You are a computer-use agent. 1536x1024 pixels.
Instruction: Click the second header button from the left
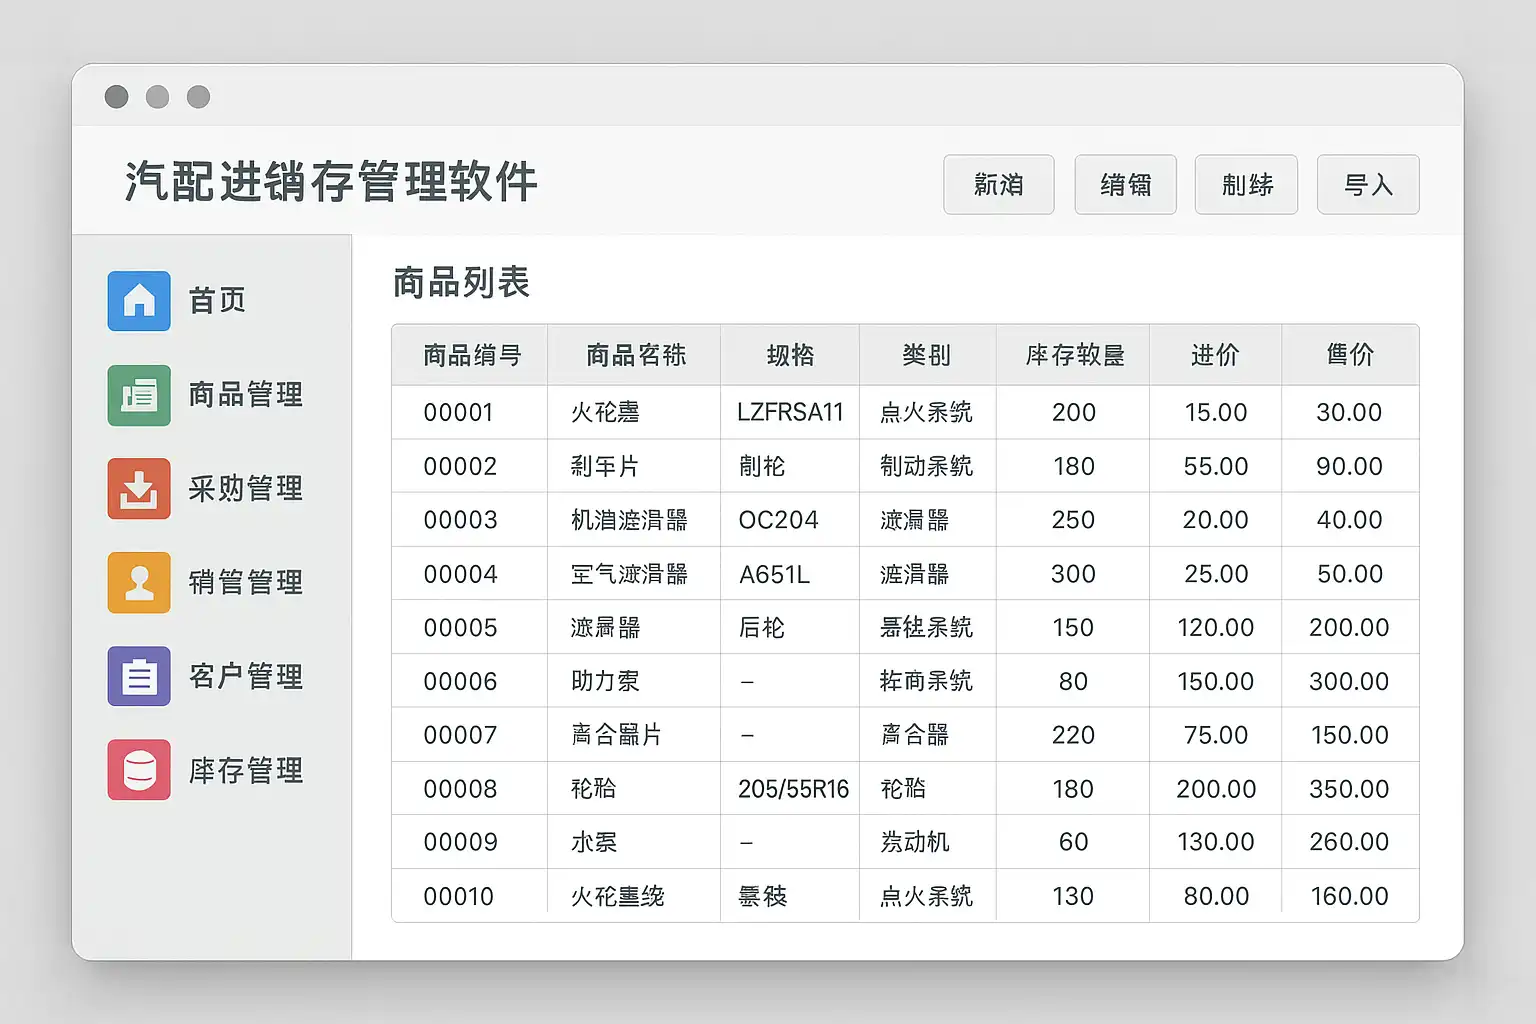[x=1126, y=185]
